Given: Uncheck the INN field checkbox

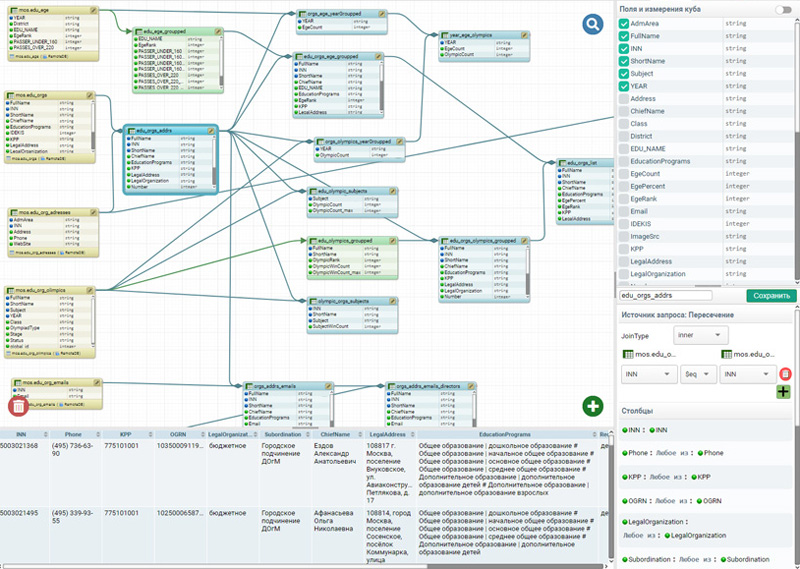Looking at the screenshot, I should [x=623, y=48].
